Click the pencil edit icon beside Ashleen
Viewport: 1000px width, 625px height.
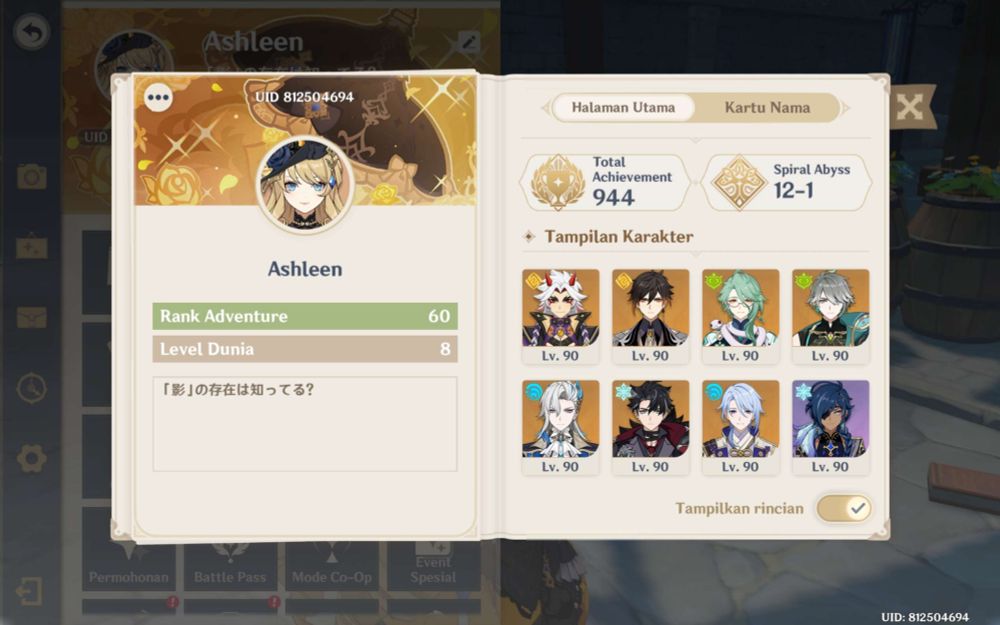[x=469, y=43]
